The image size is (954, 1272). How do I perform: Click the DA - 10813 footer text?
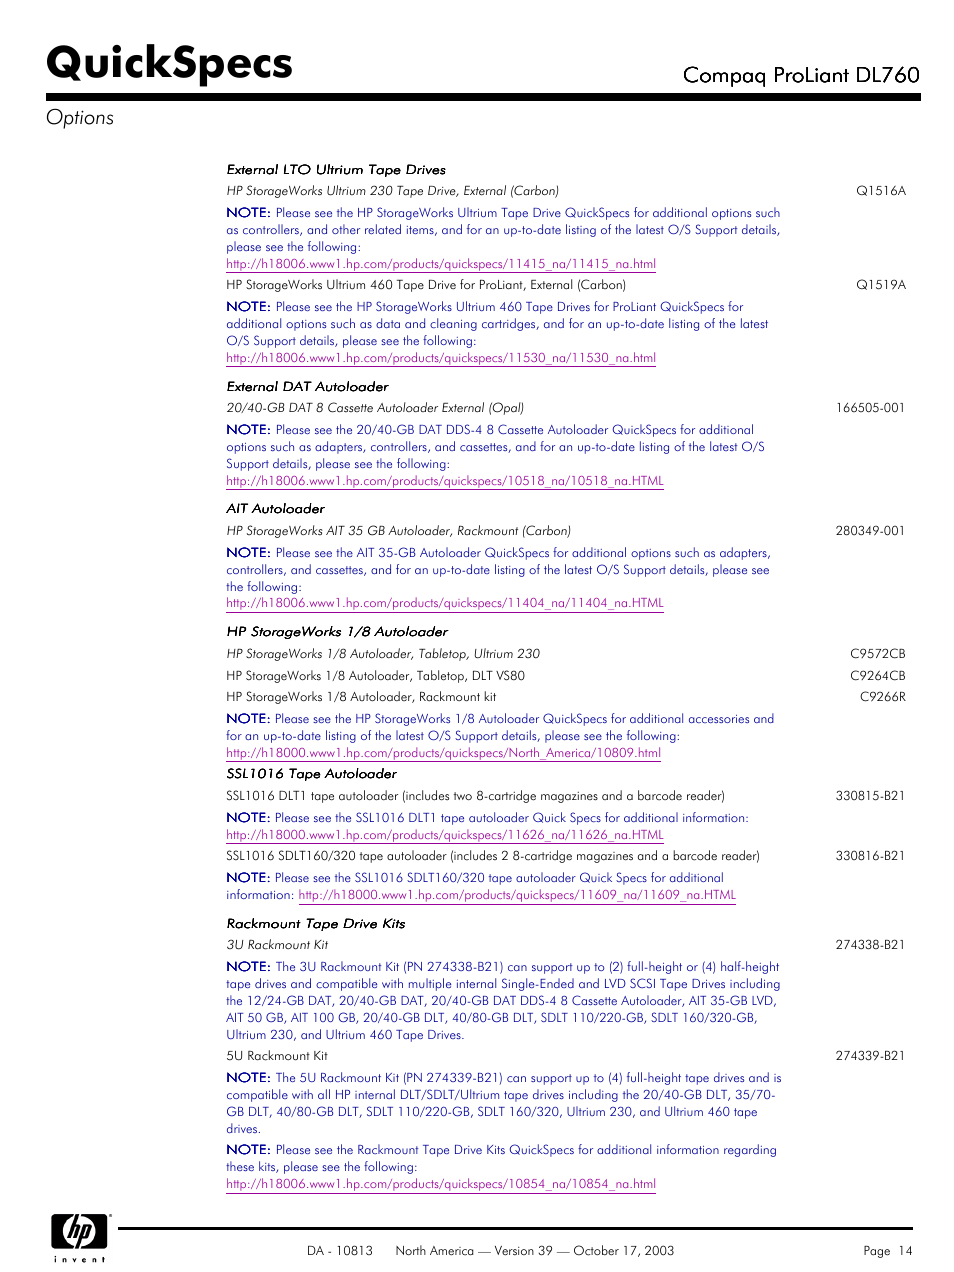pyautogui.click(x=340, y=1251)
